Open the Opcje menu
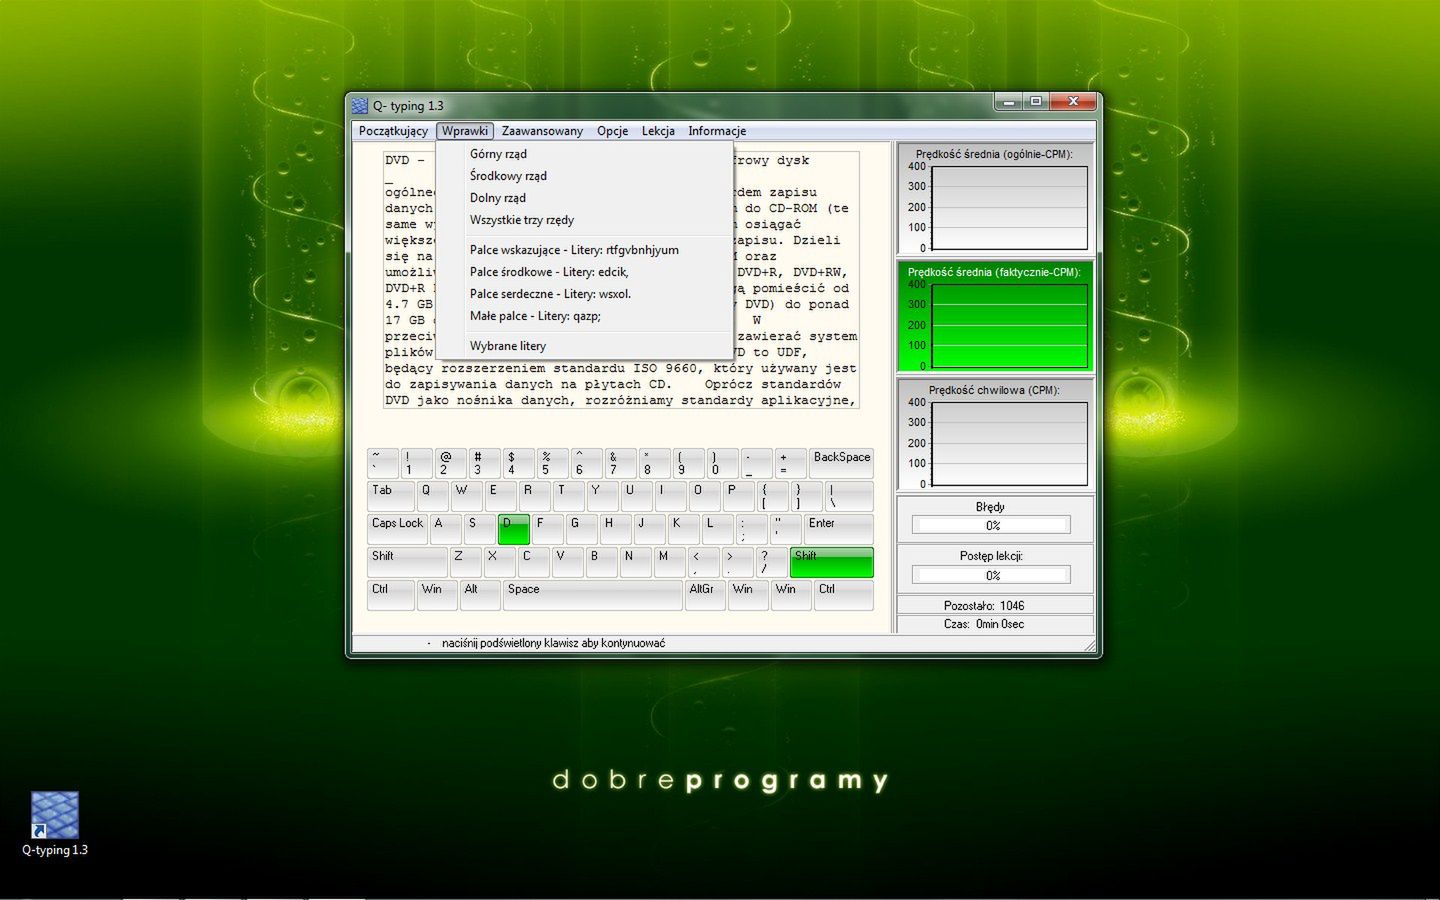 point(613,131)
